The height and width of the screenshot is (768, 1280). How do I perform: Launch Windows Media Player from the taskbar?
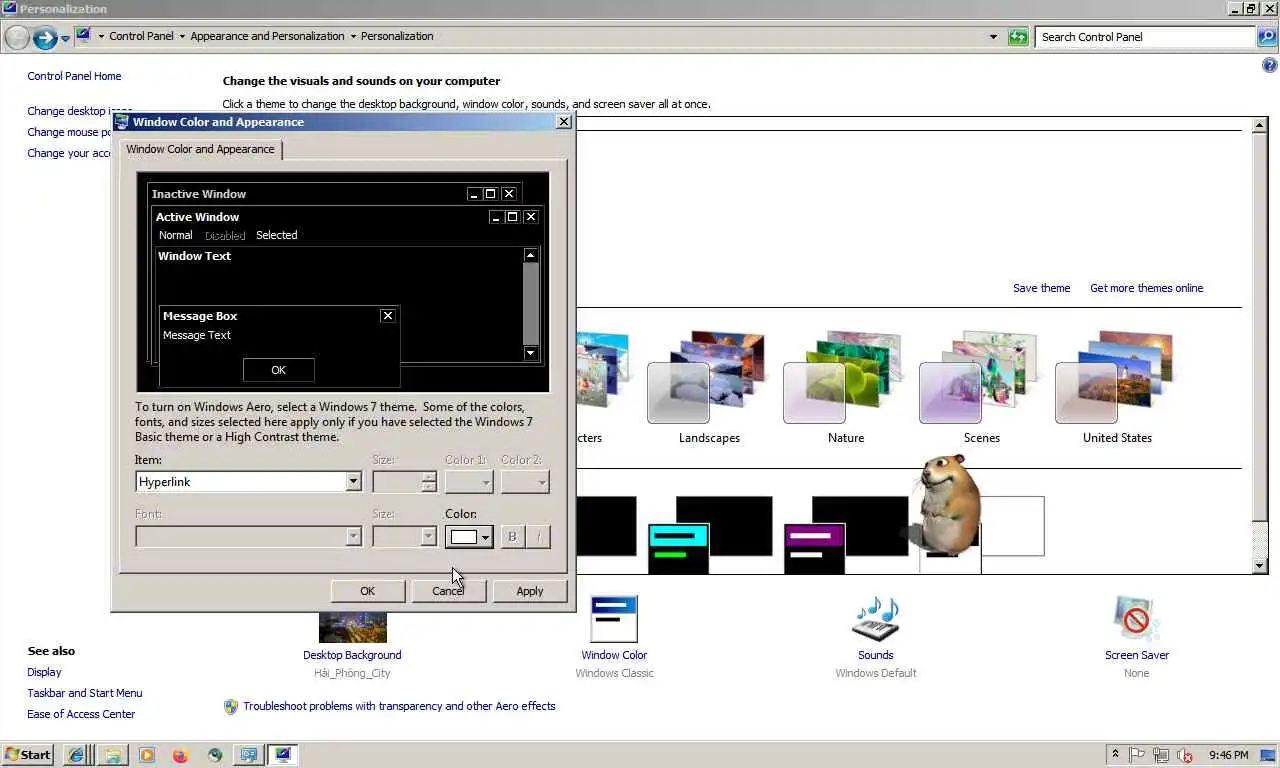[147, 755]
